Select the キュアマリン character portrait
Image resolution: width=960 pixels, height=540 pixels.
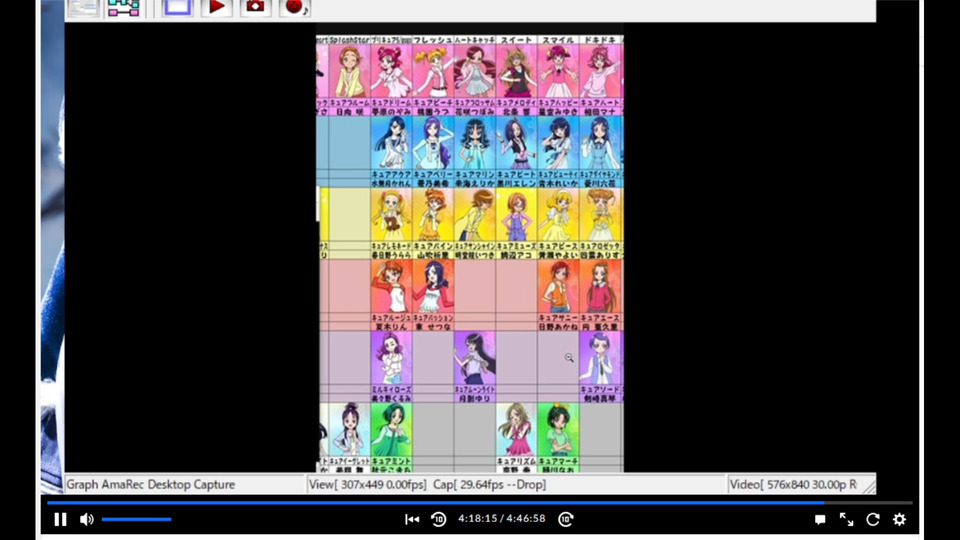pyautogui.click(x=474, y=143)
